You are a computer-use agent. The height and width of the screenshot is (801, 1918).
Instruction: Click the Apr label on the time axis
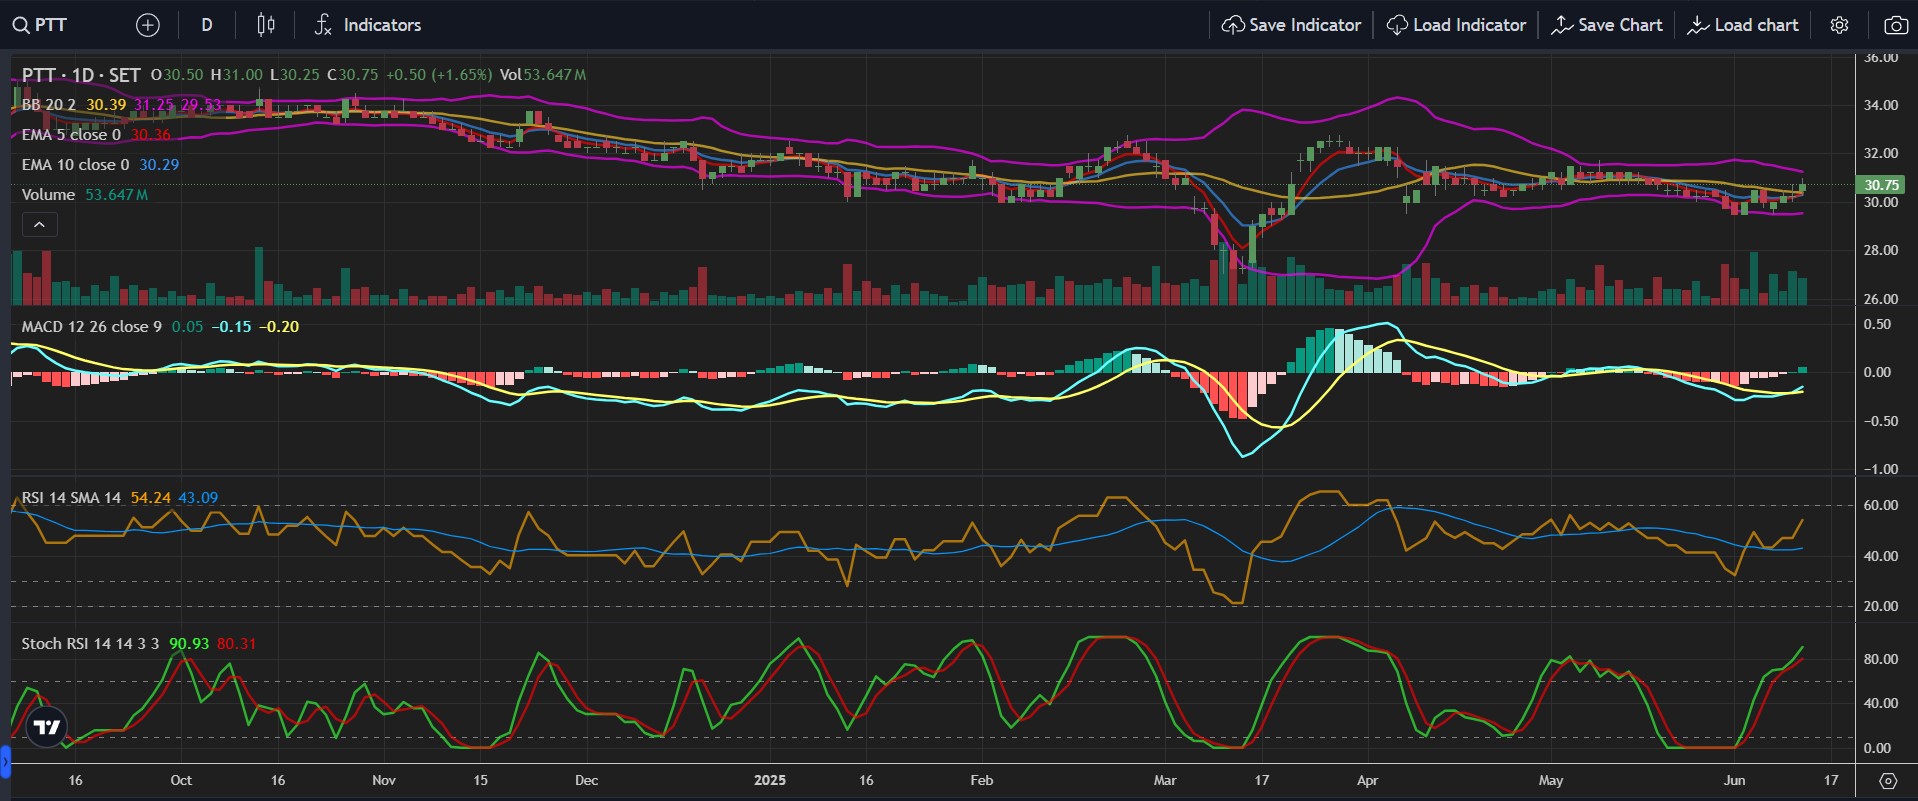click(1367, 780)
